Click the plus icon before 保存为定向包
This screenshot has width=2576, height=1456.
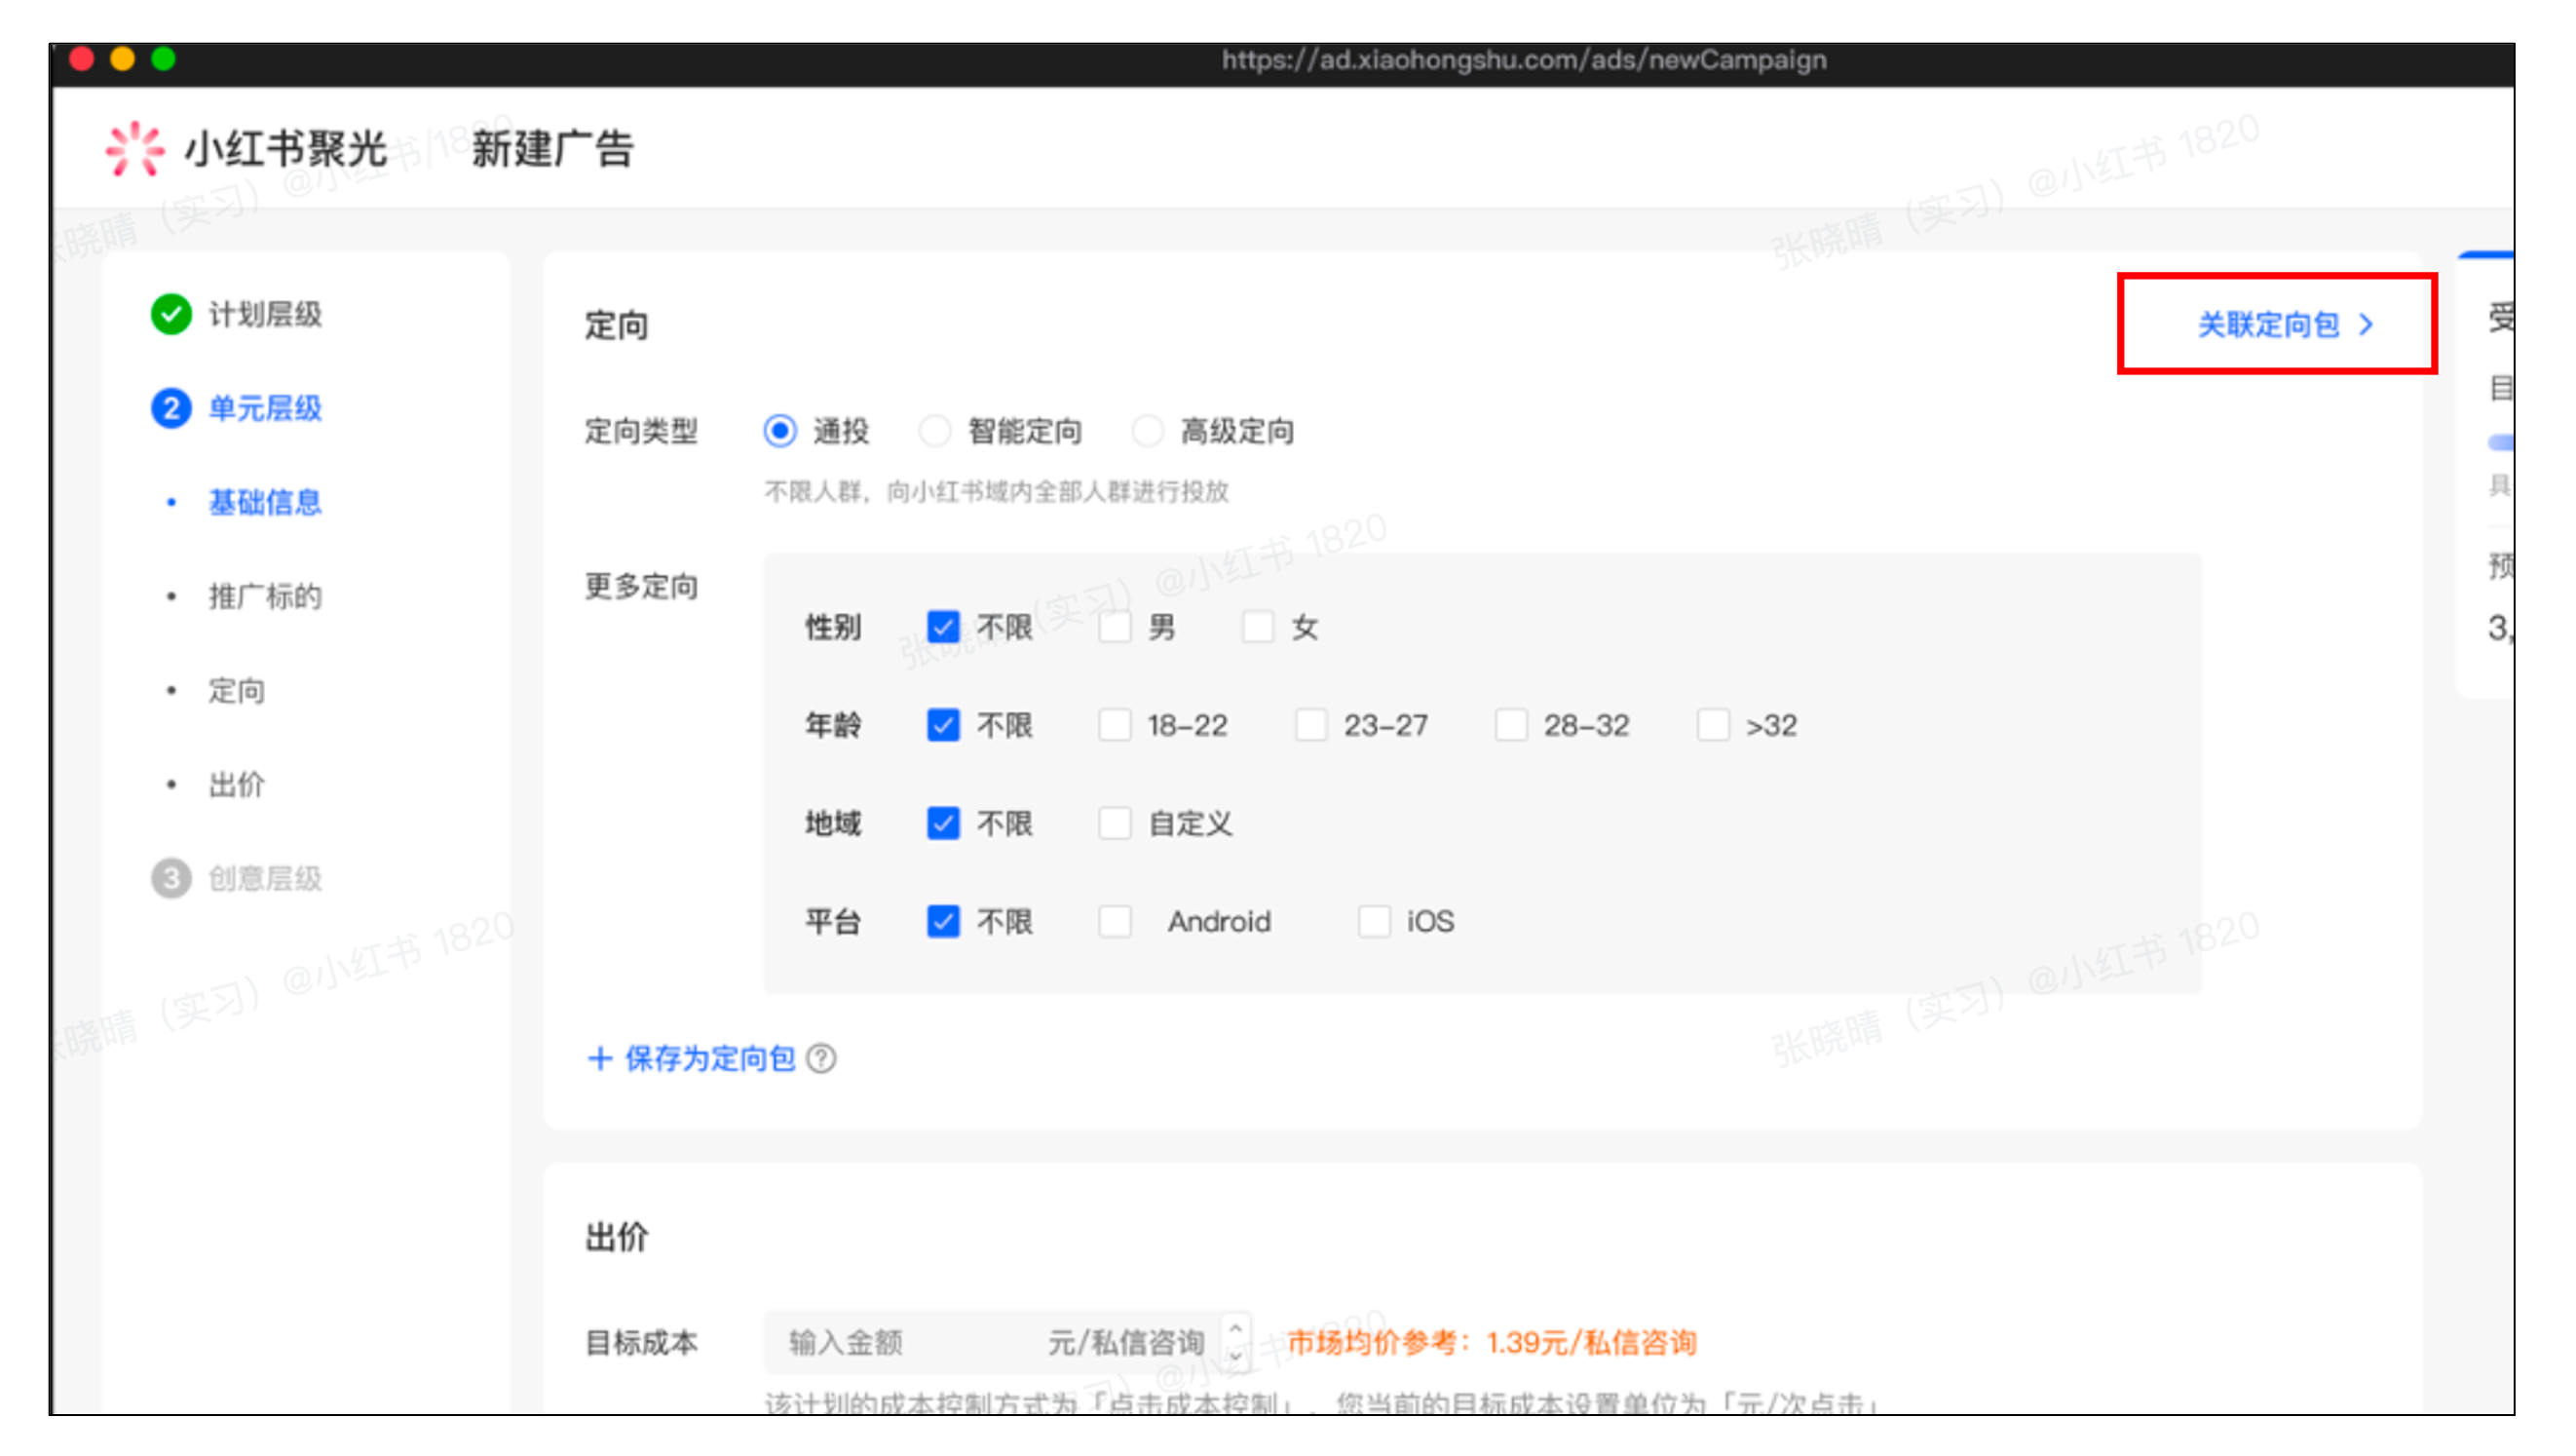pos(599,1058)
